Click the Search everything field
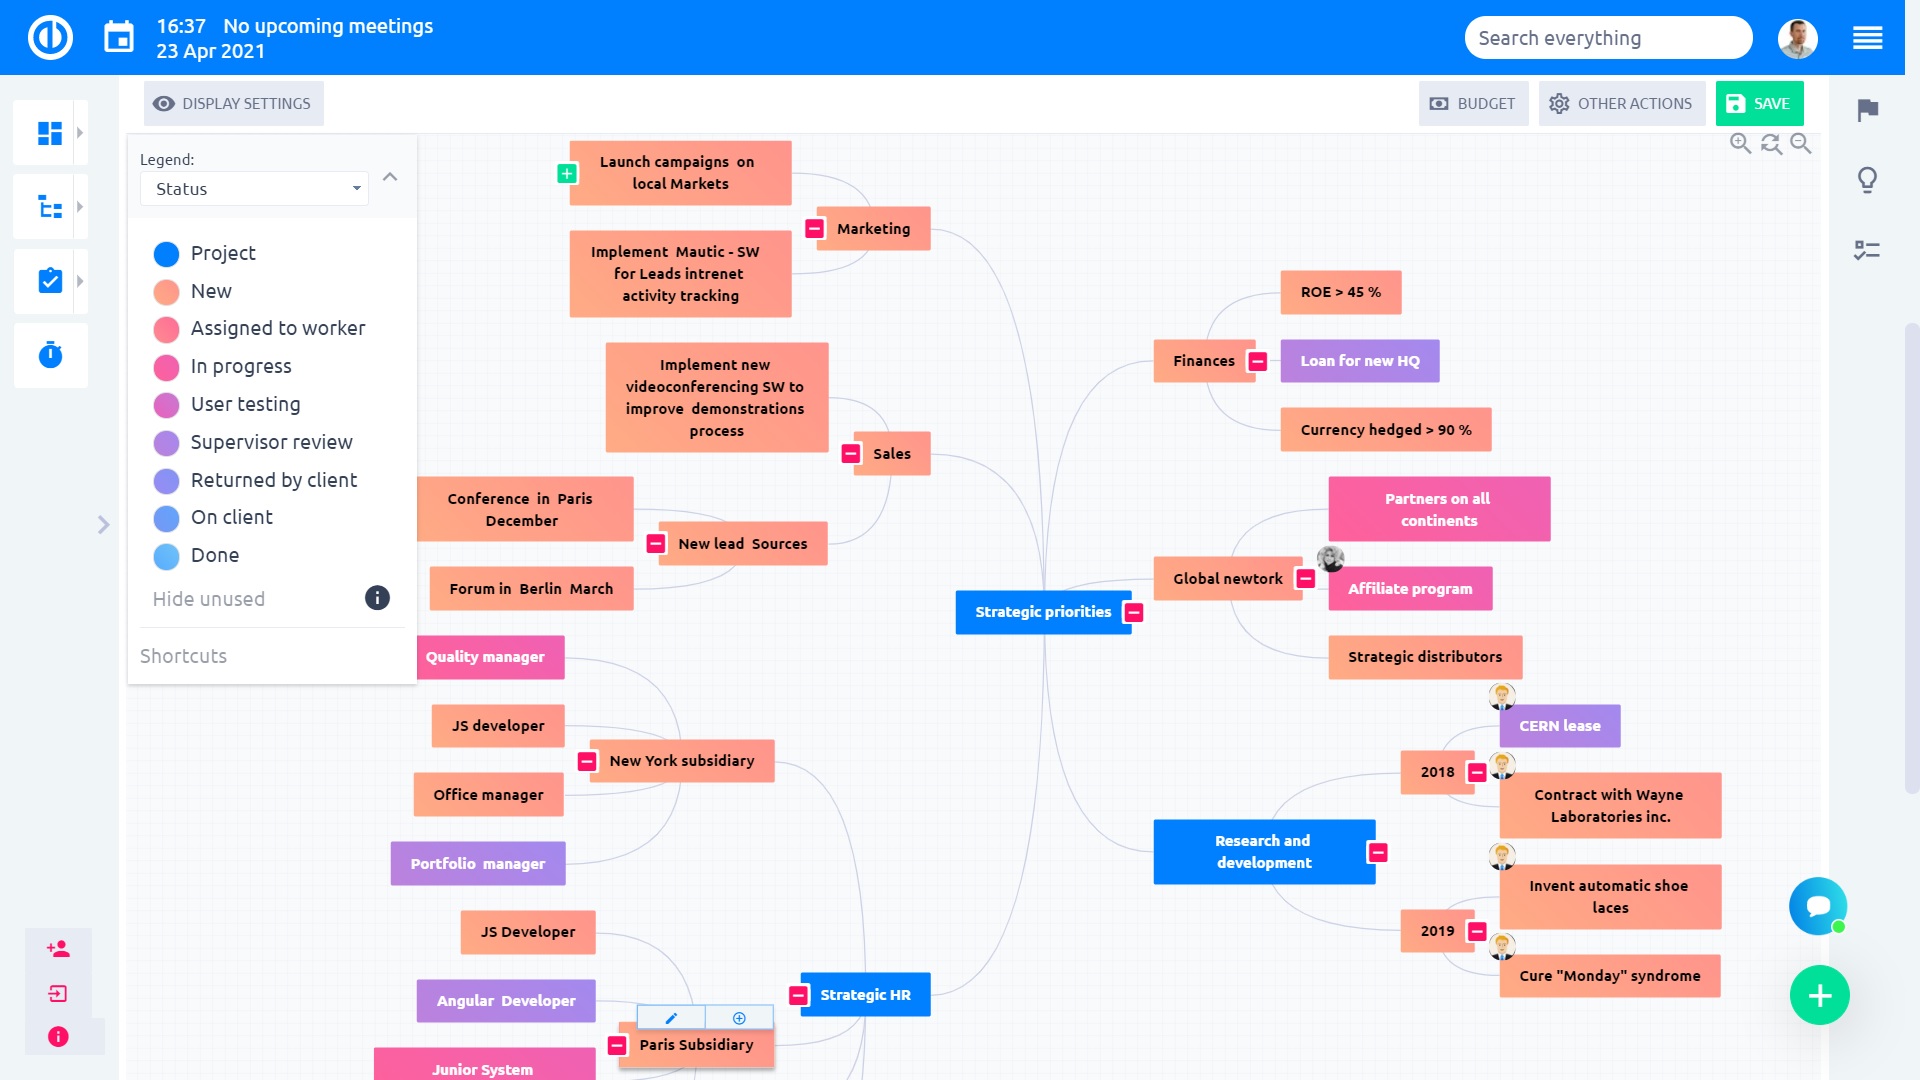This screenshot has height=1080, width=1920. [1607, 37]
